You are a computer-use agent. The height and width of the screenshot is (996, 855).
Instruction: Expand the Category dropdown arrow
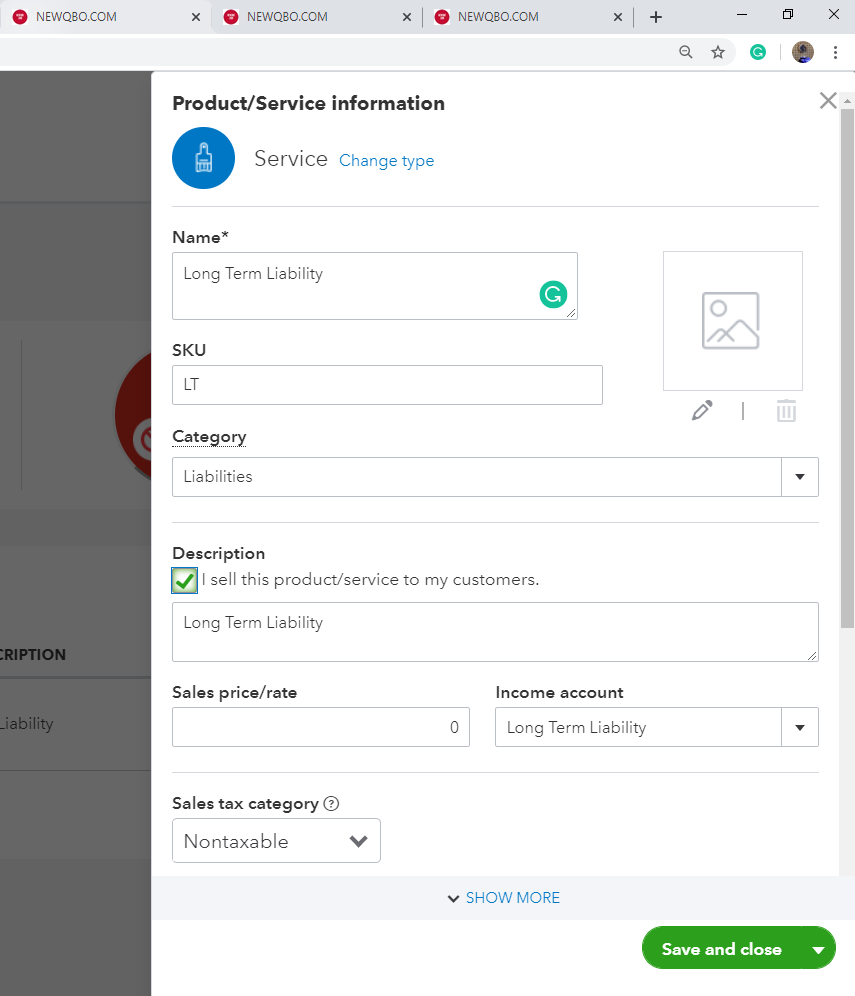click(800, 477)
